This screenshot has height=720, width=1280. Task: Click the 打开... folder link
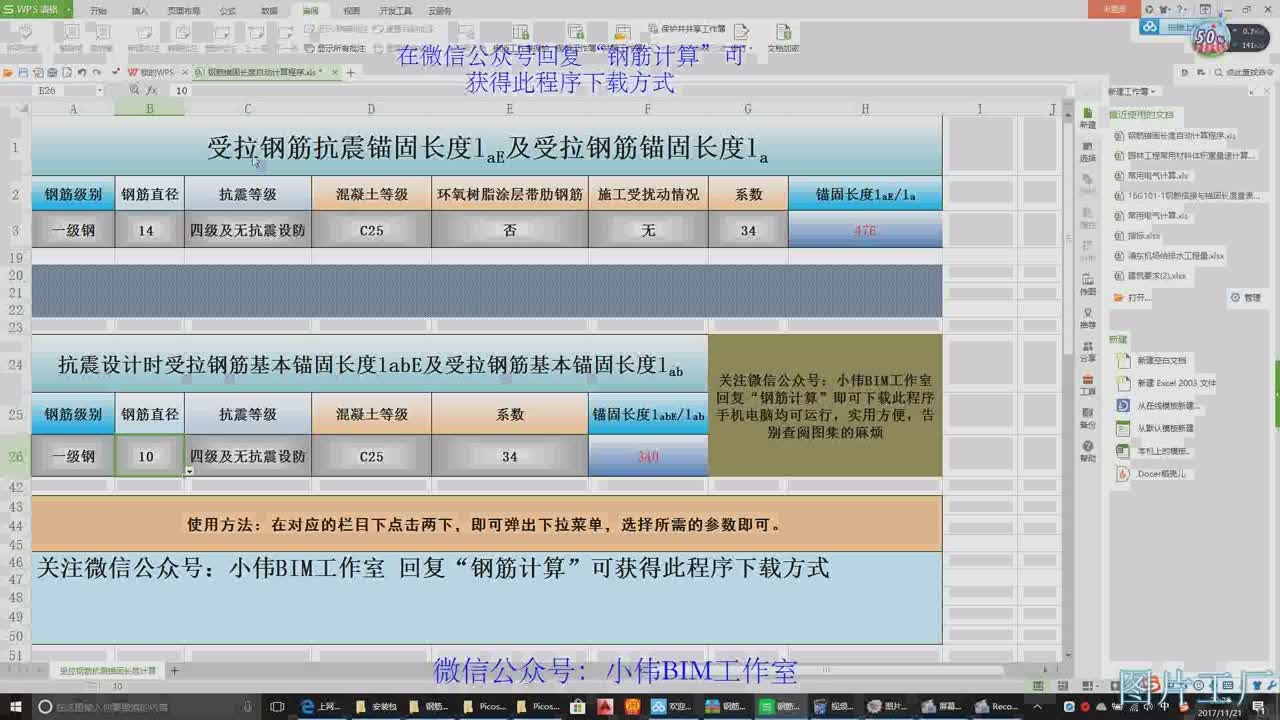pyautogui.click(x=1131, y=297)
